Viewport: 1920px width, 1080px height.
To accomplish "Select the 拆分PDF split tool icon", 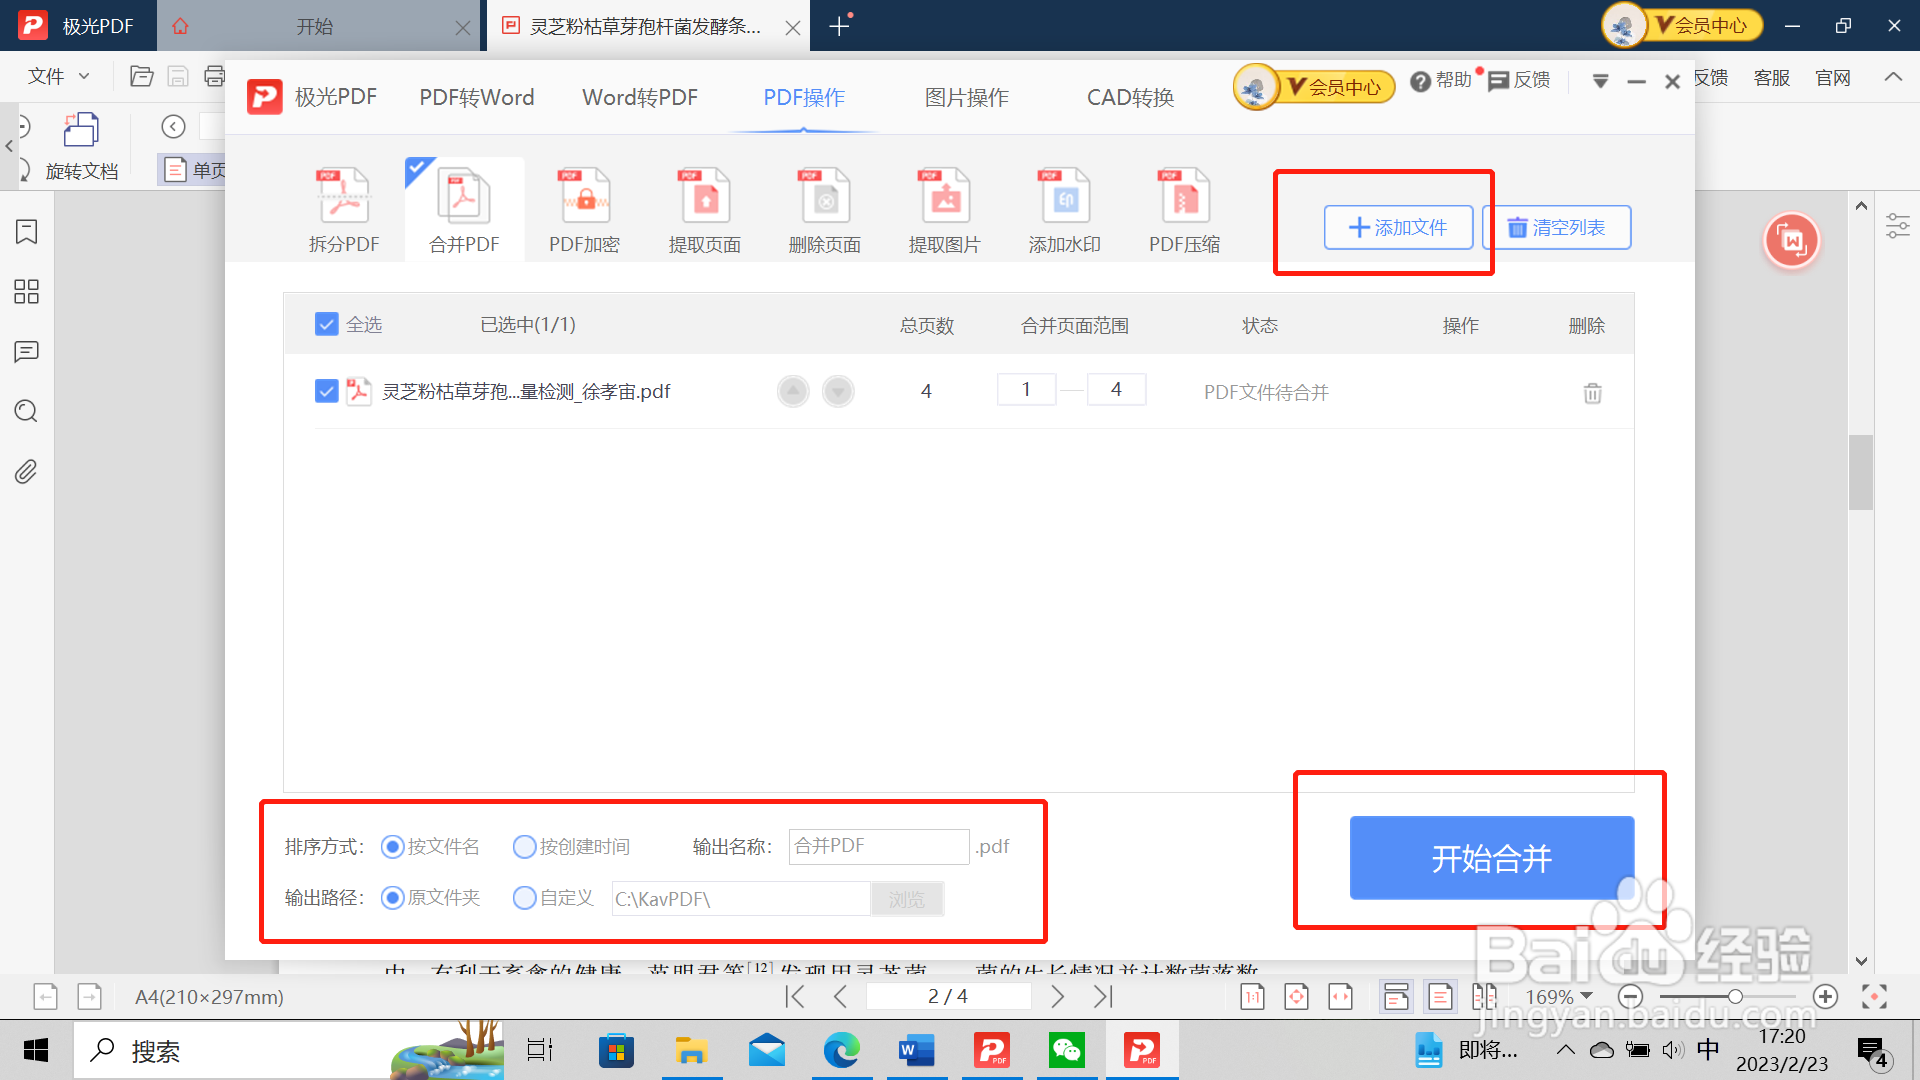I will (344, 196).
